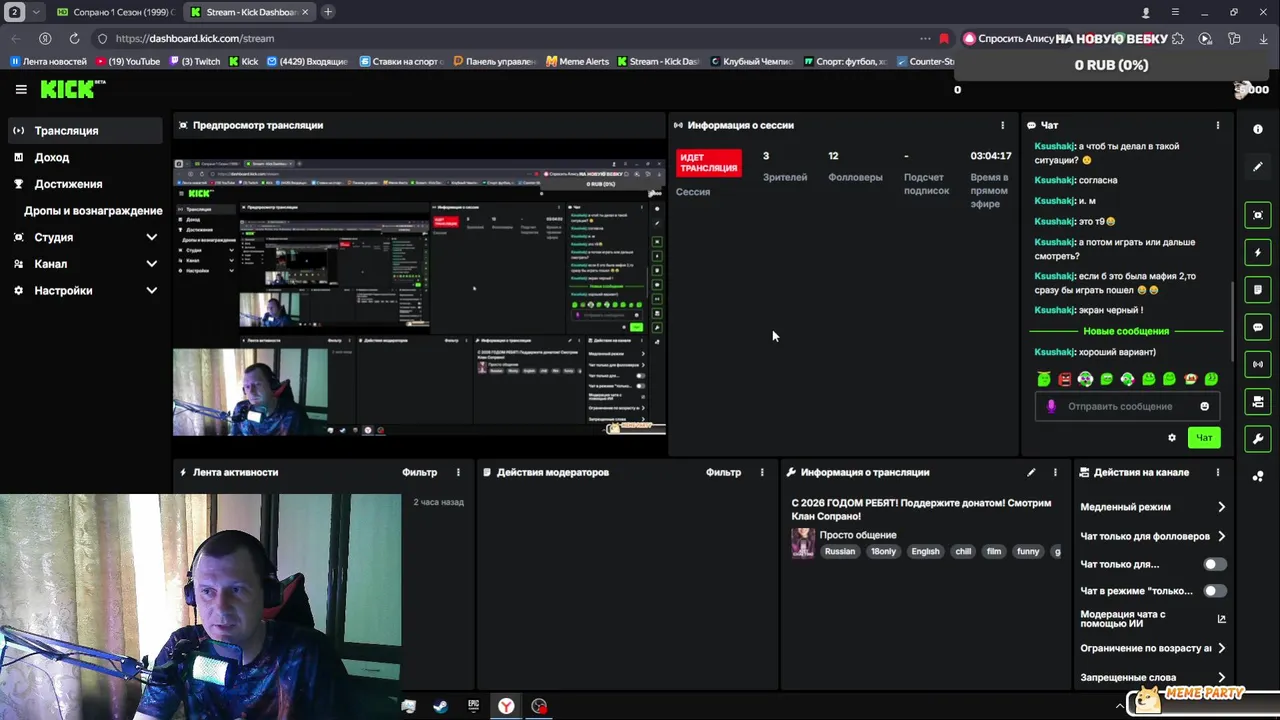Select Трансляция in the sidebar

[84, 130]
